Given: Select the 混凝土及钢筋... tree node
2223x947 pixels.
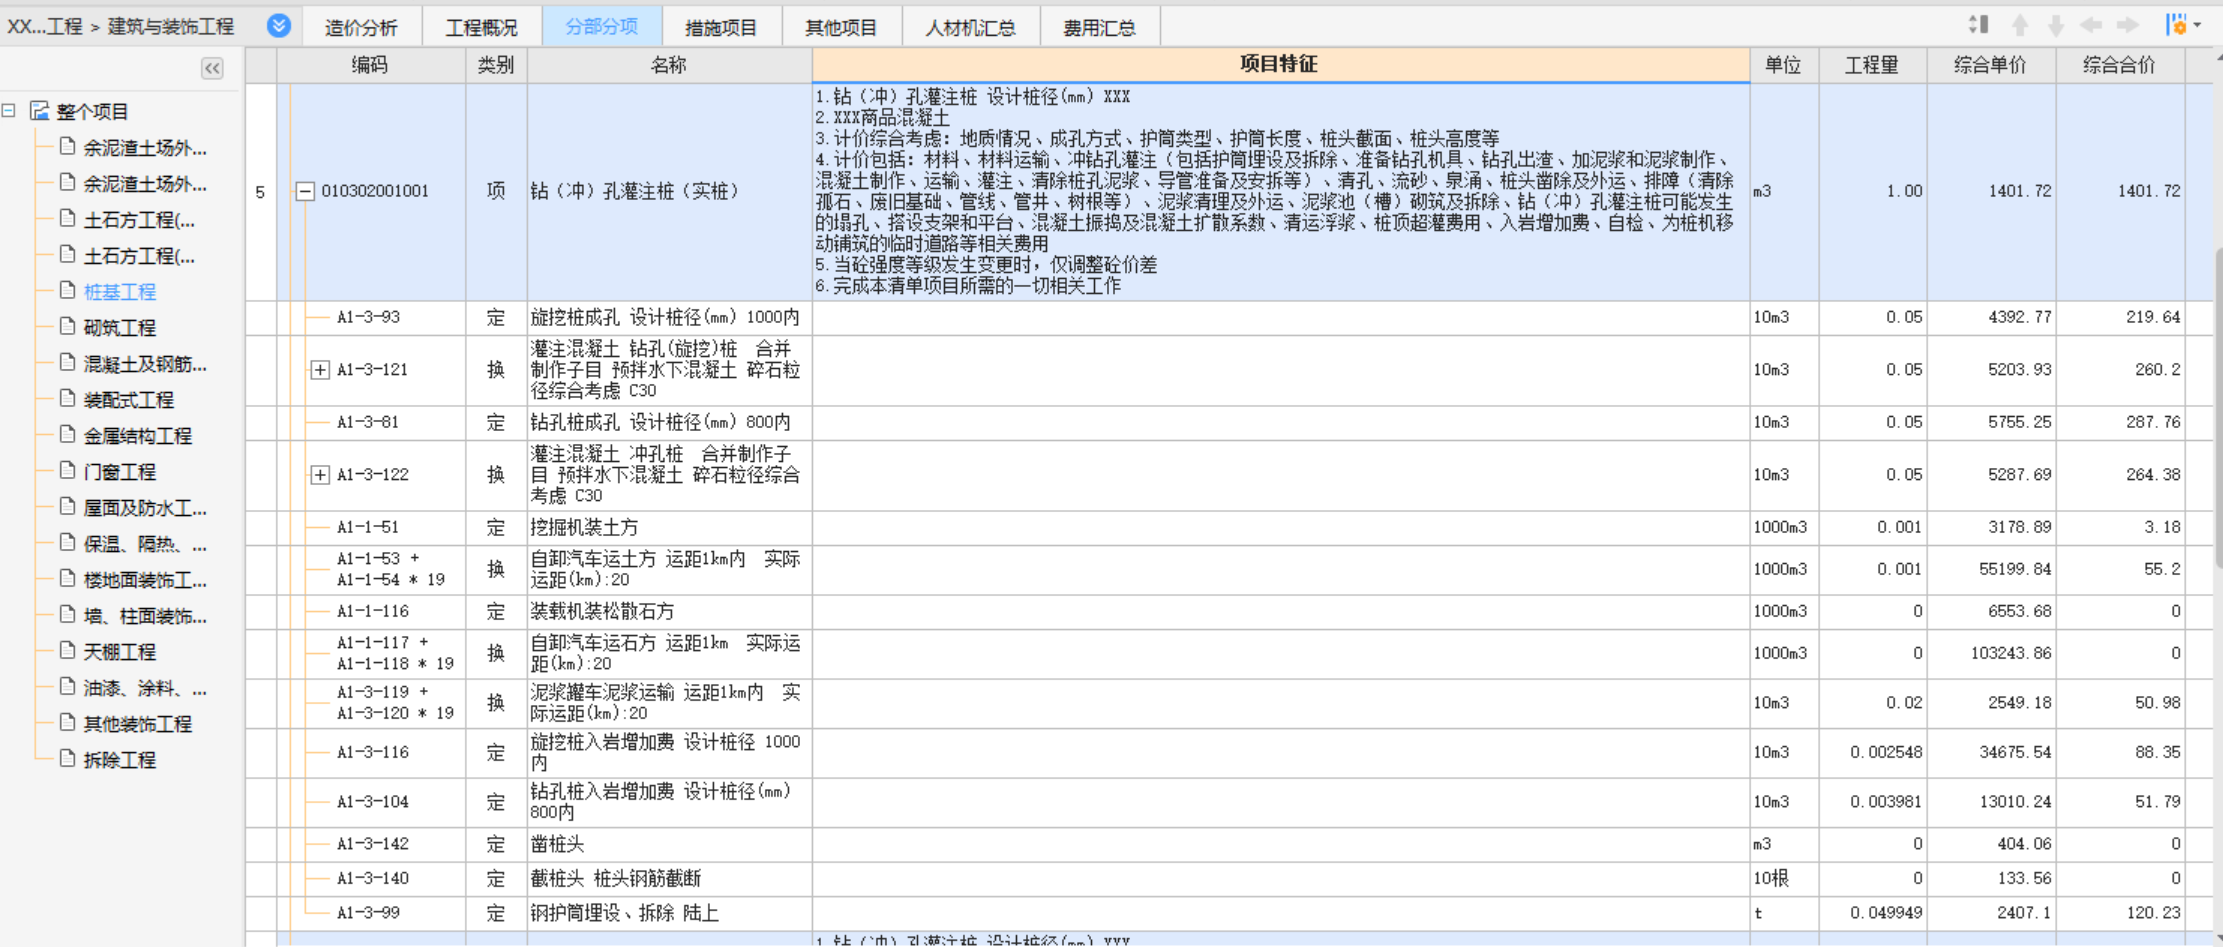Looking at the screenshot, I should pos(145,364).
